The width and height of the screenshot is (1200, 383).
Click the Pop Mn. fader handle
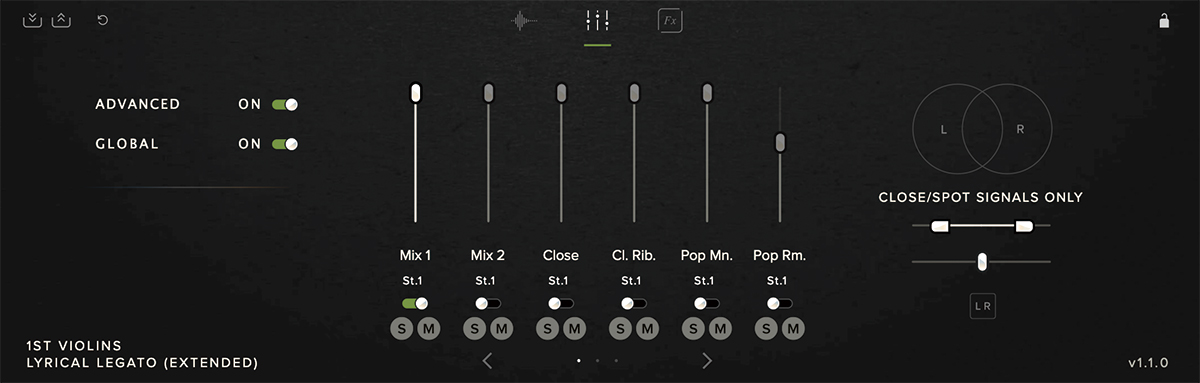pyautogui.click(x=707, y=93)
